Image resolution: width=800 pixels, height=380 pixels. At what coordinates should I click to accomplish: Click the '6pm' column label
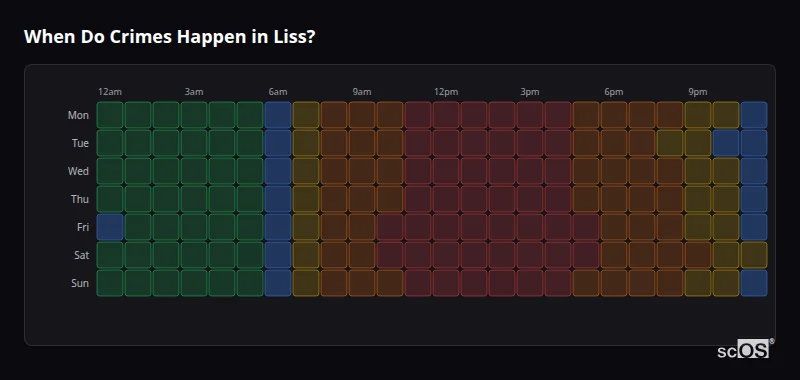click(x=614, y=92)
